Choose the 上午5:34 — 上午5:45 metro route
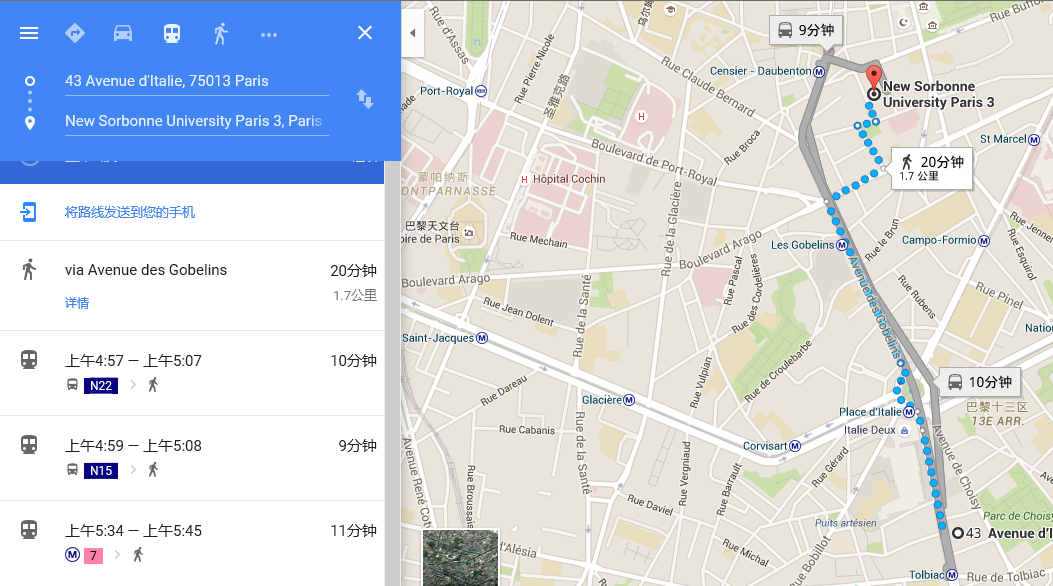 [192, 543]
